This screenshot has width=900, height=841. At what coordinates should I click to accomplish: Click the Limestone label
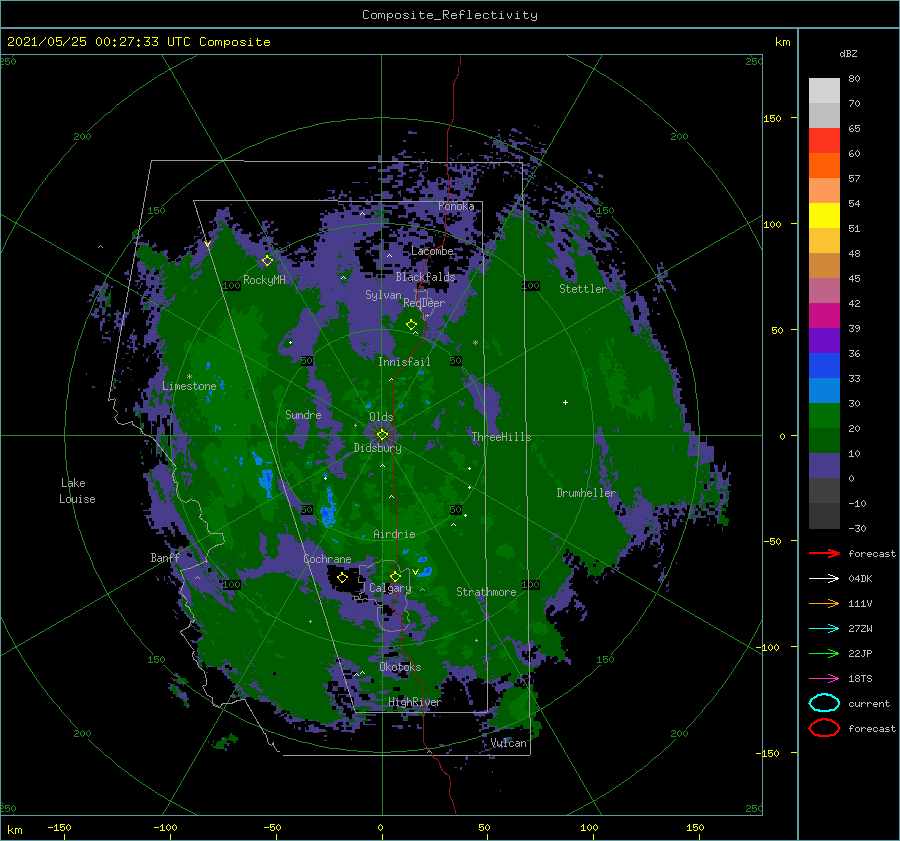189,386
